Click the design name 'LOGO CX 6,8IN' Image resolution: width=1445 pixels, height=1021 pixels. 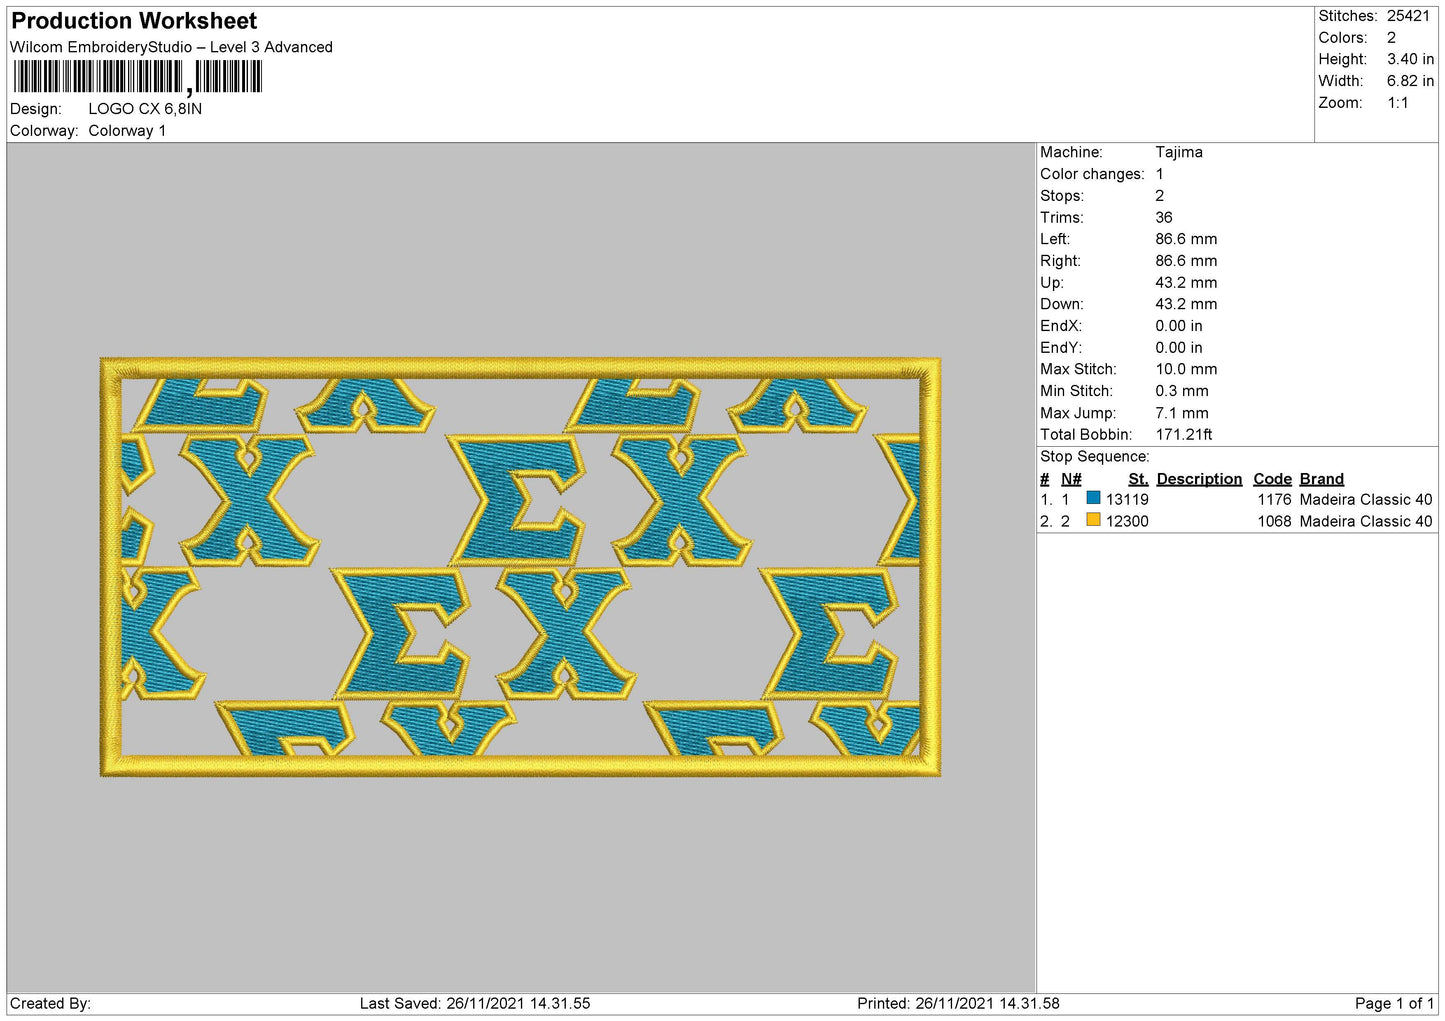(145, 109)
